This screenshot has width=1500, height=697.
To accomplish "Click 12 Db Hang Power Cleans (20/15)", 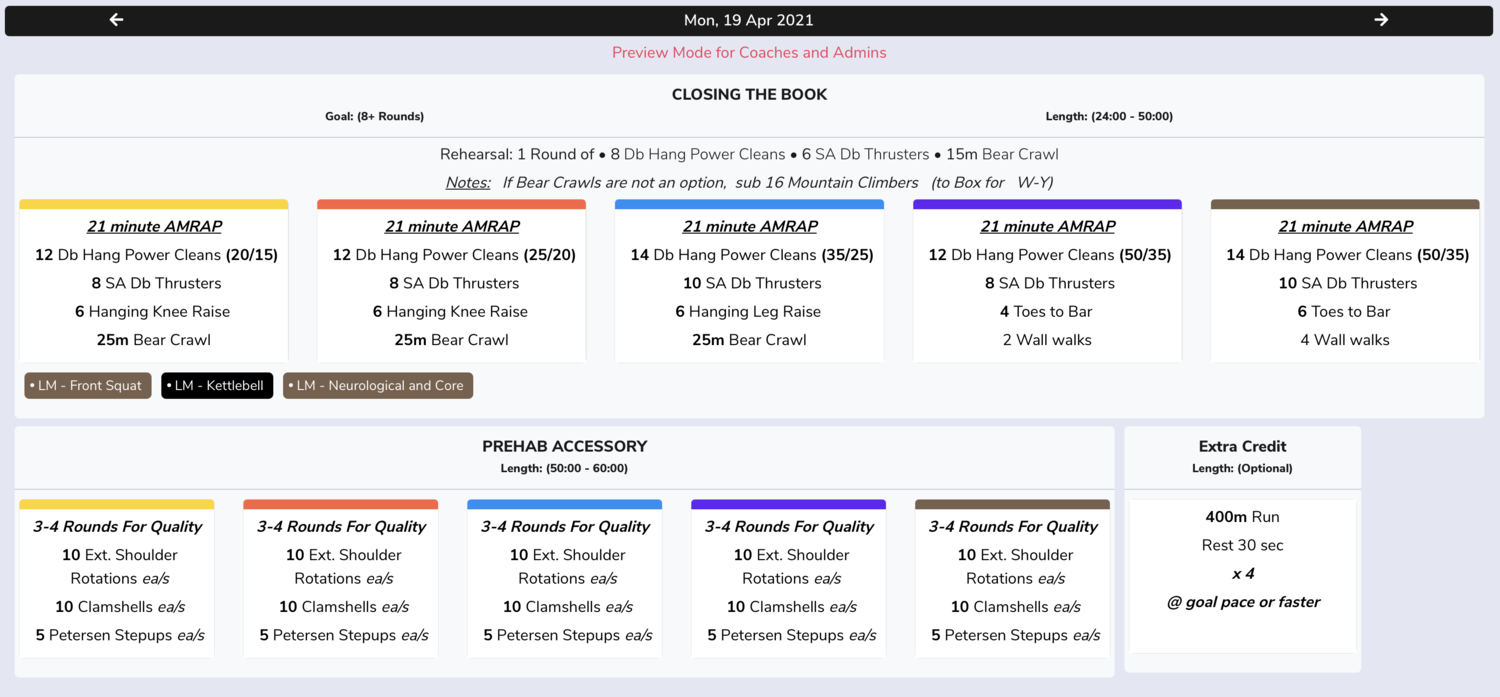I will [156, 255].
